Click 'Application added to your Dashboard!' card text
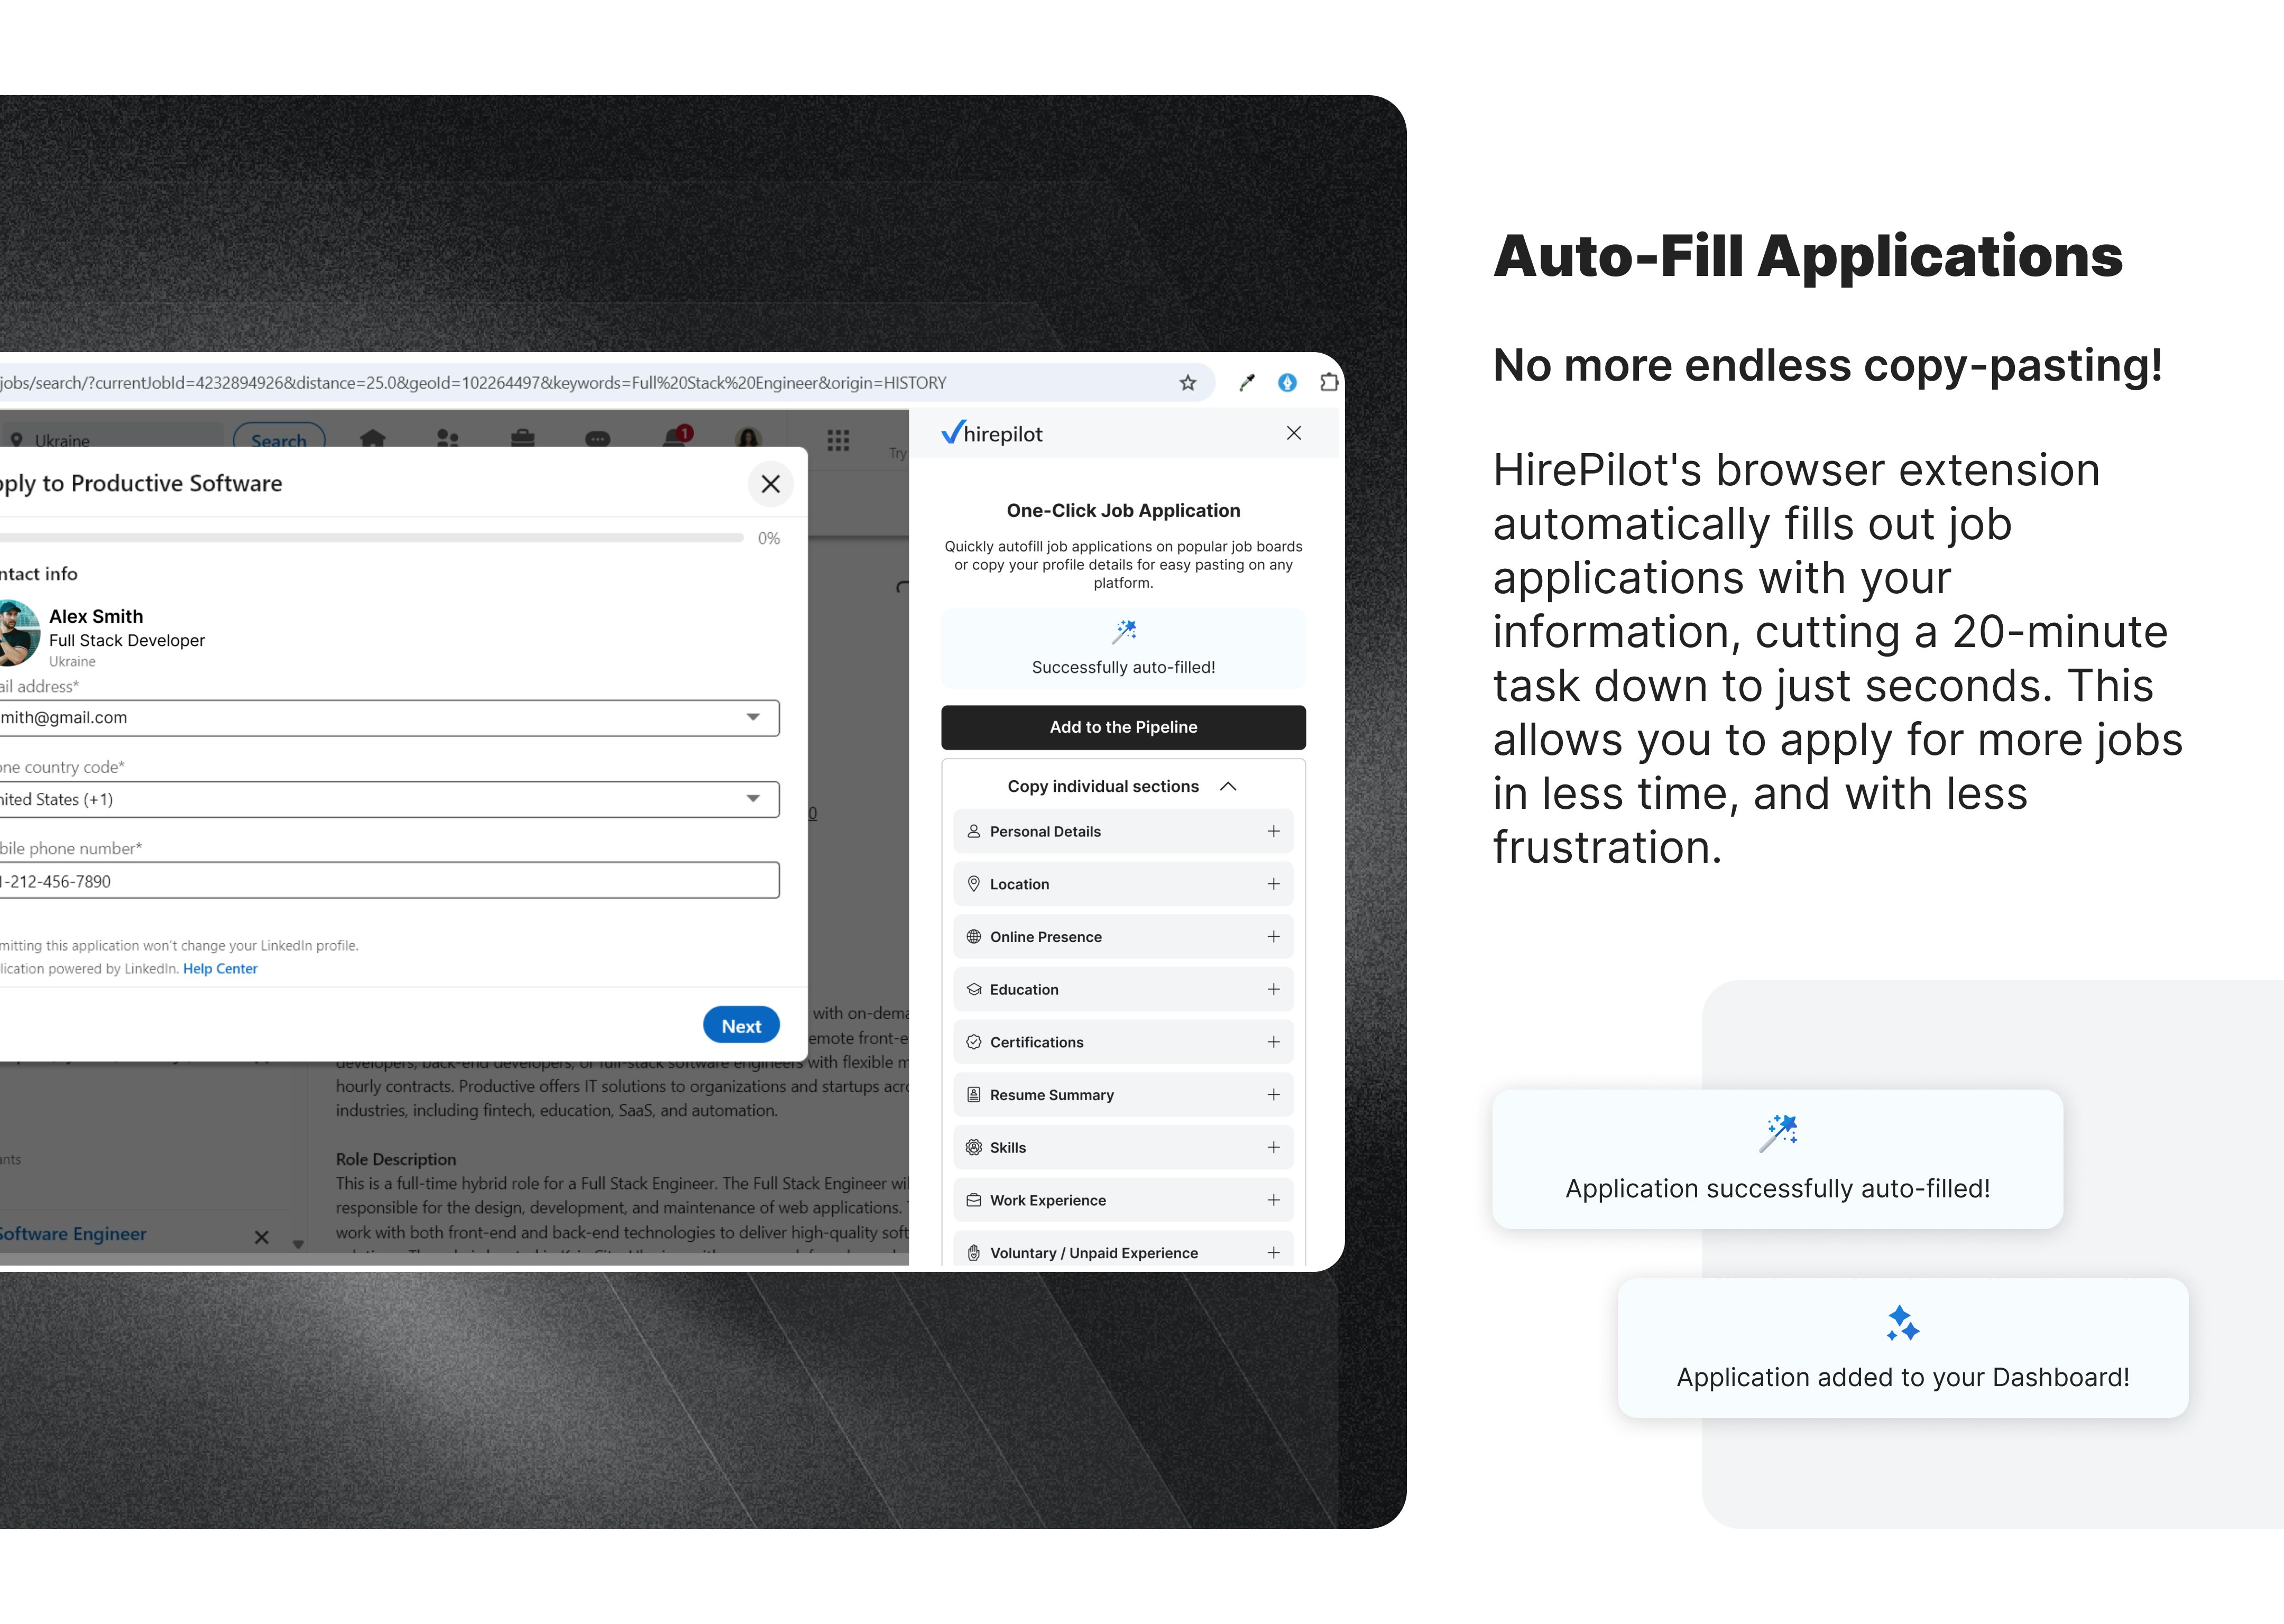2284x1624 pixels. click(1903, 1377)
